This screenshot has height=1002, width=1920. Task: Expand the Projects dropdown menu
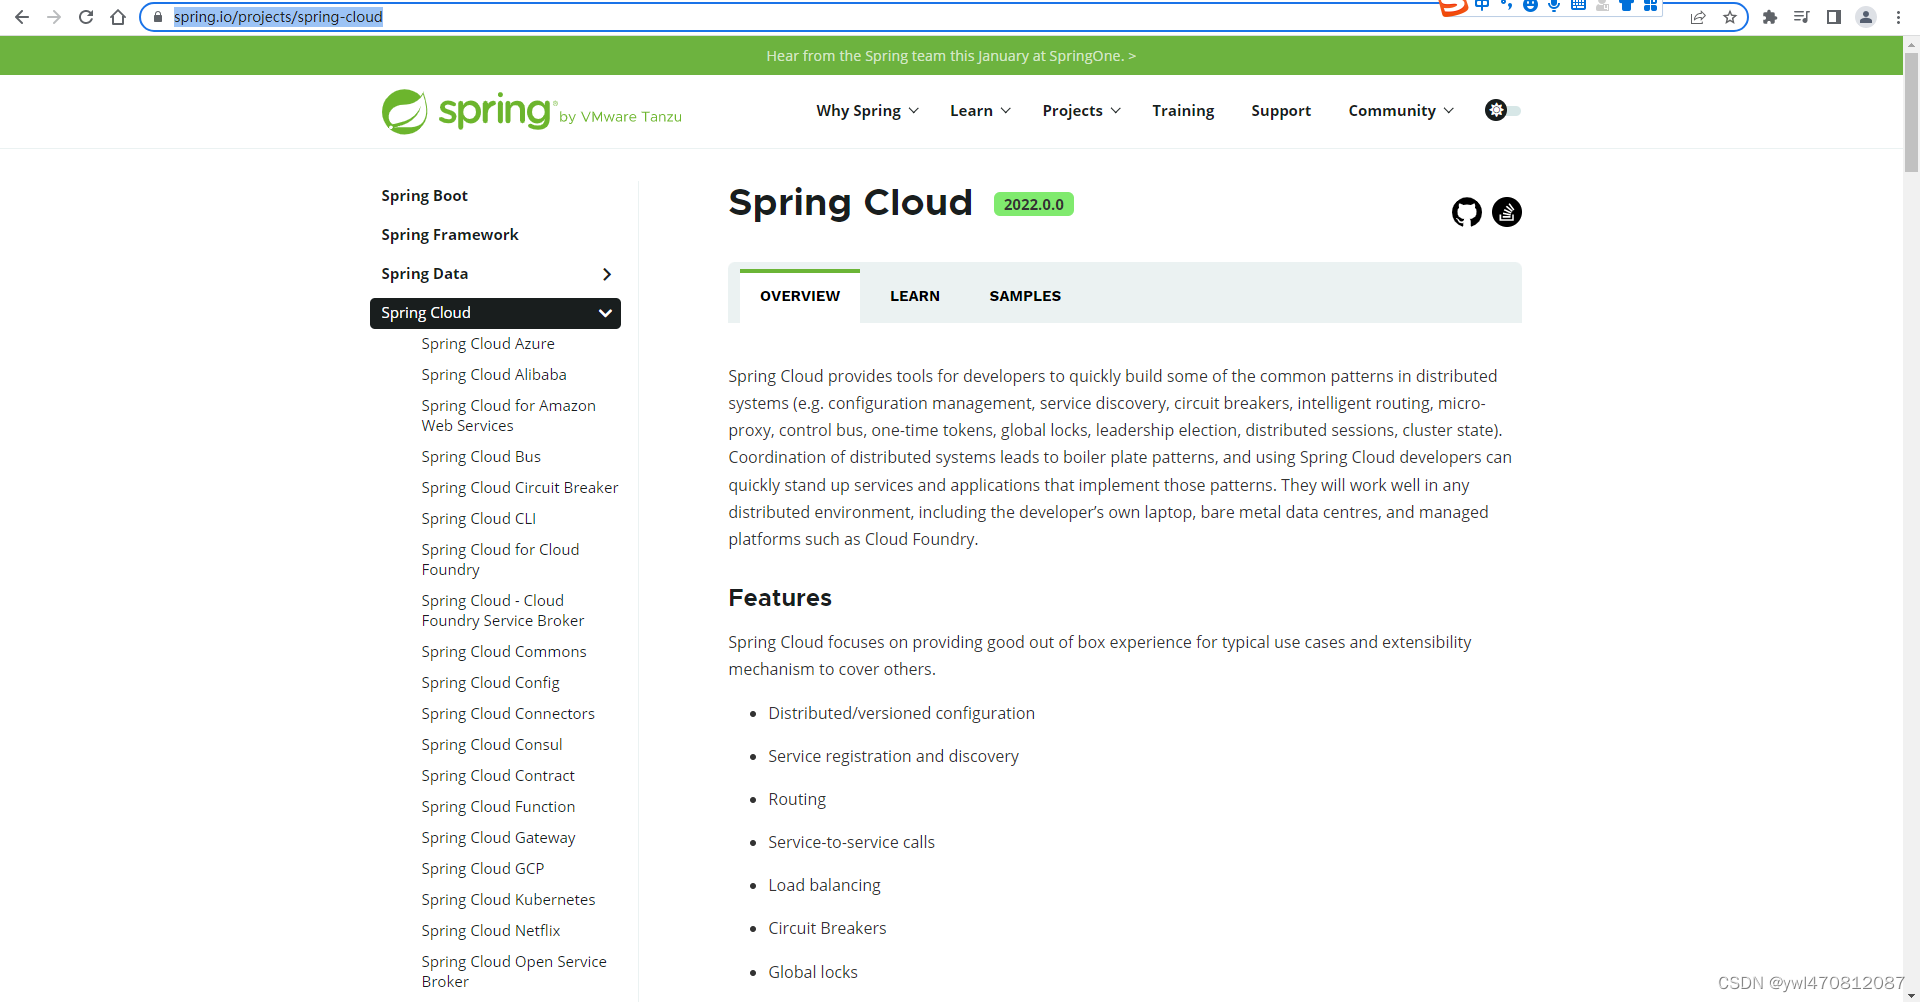(1081, 110)
